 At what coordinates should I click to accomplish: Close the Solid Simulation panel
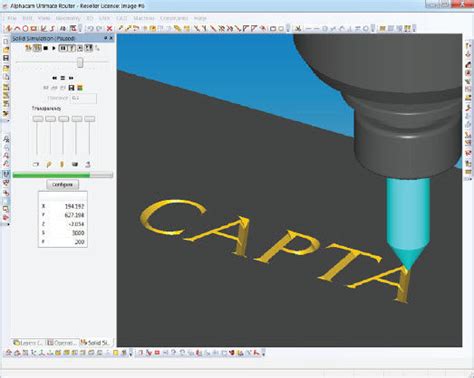111,38
